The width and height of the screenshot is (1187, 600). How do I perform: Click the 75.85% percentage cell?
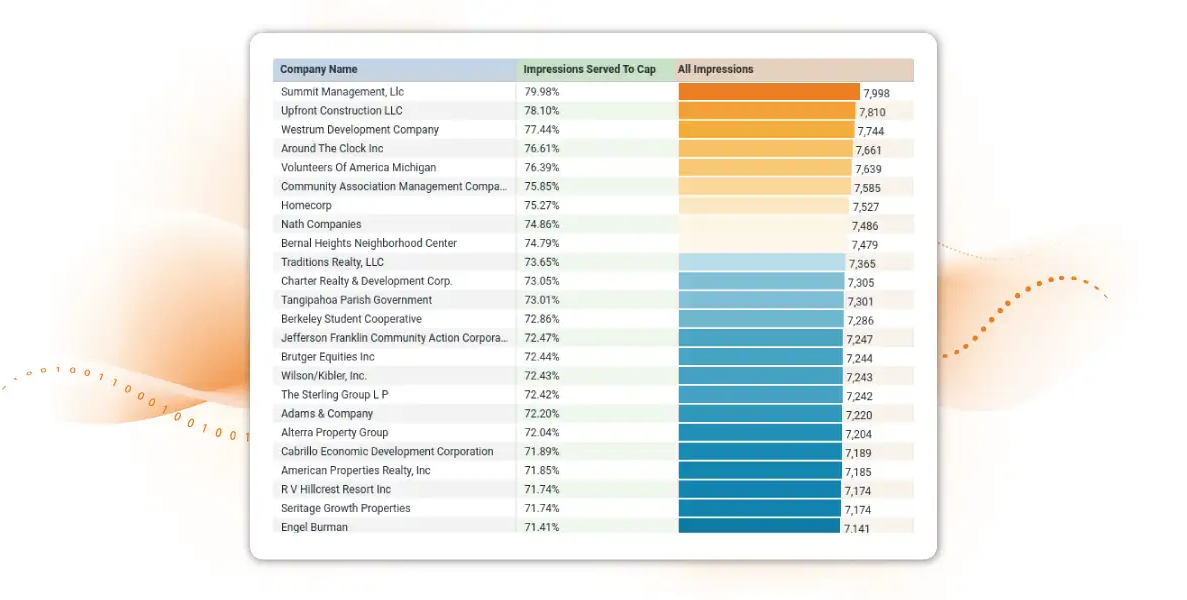click(x=542, y=186)
